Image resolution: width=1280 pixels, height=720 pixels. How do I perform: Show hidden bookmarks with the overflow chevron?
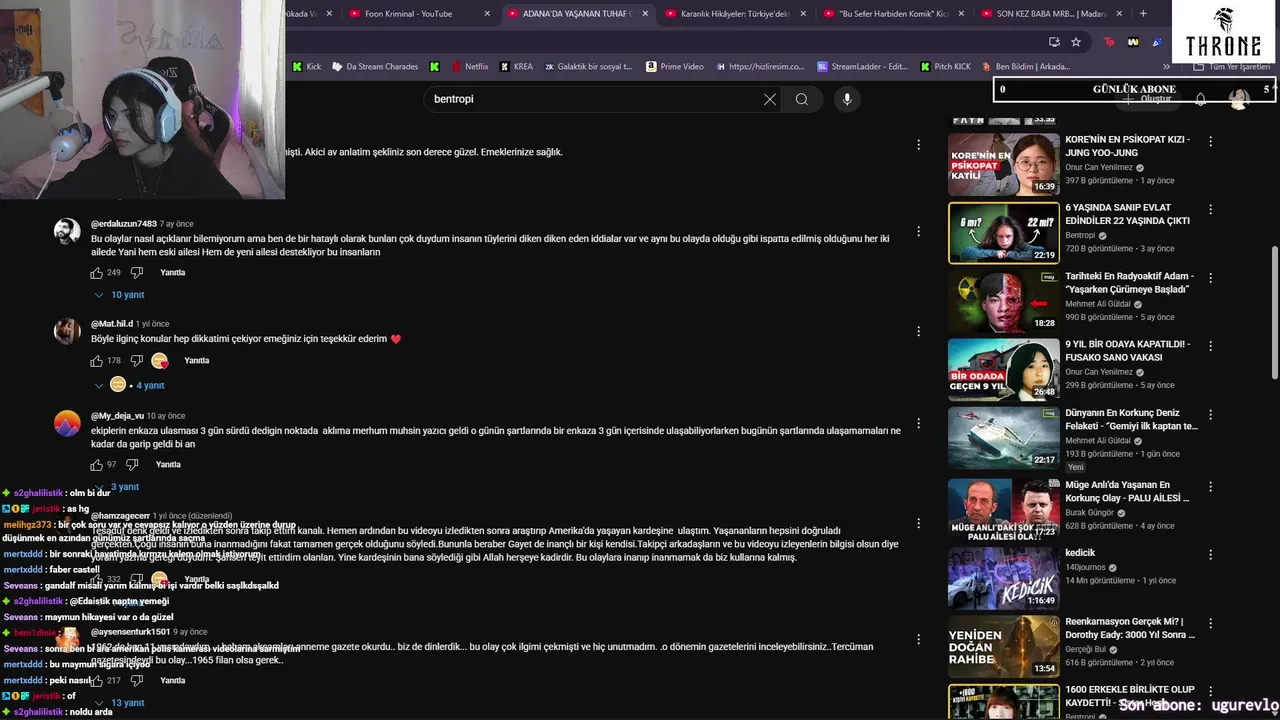pos(1166,67)
